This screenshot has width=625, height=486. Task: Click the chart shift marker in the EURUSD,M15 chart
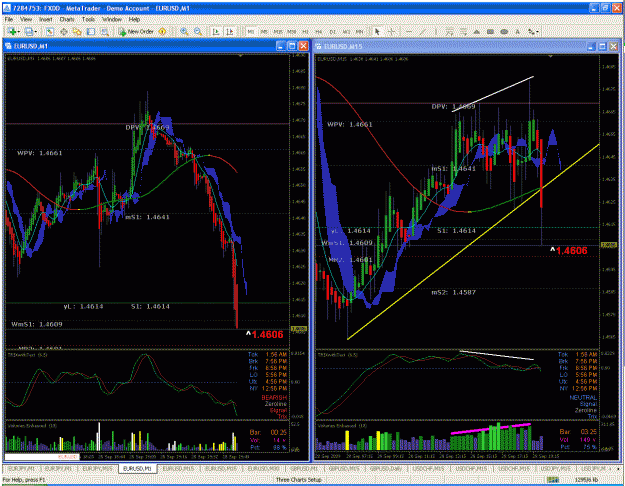550,57
